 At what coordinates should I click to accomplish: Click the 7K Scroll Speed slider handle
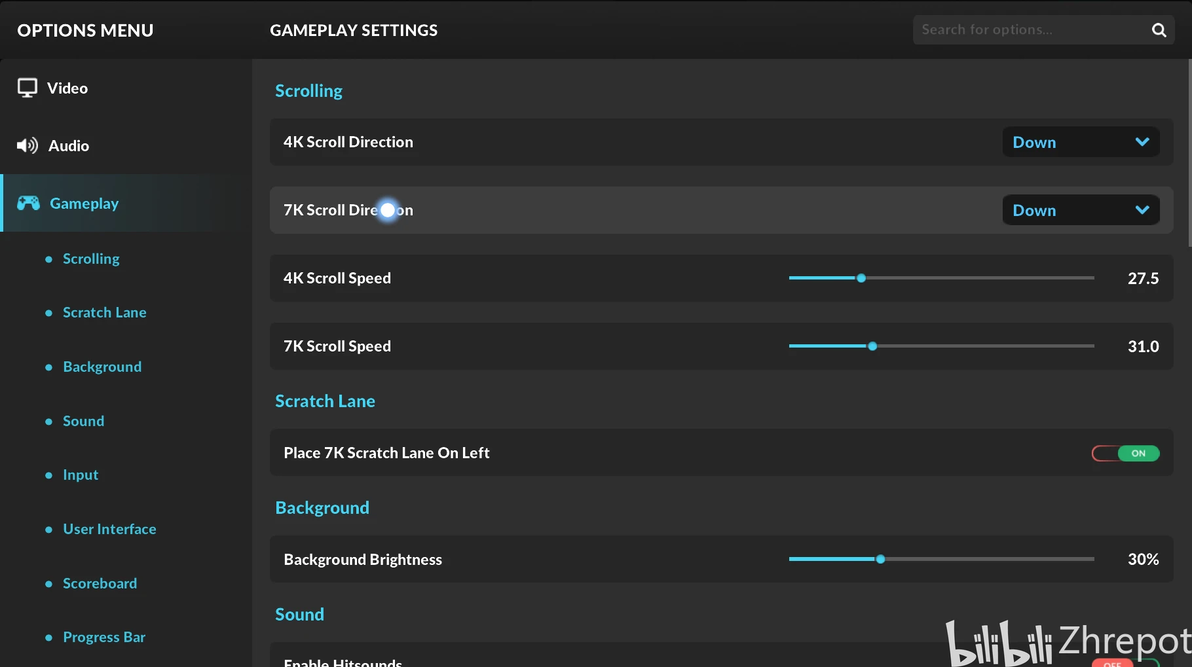point(872,346)
